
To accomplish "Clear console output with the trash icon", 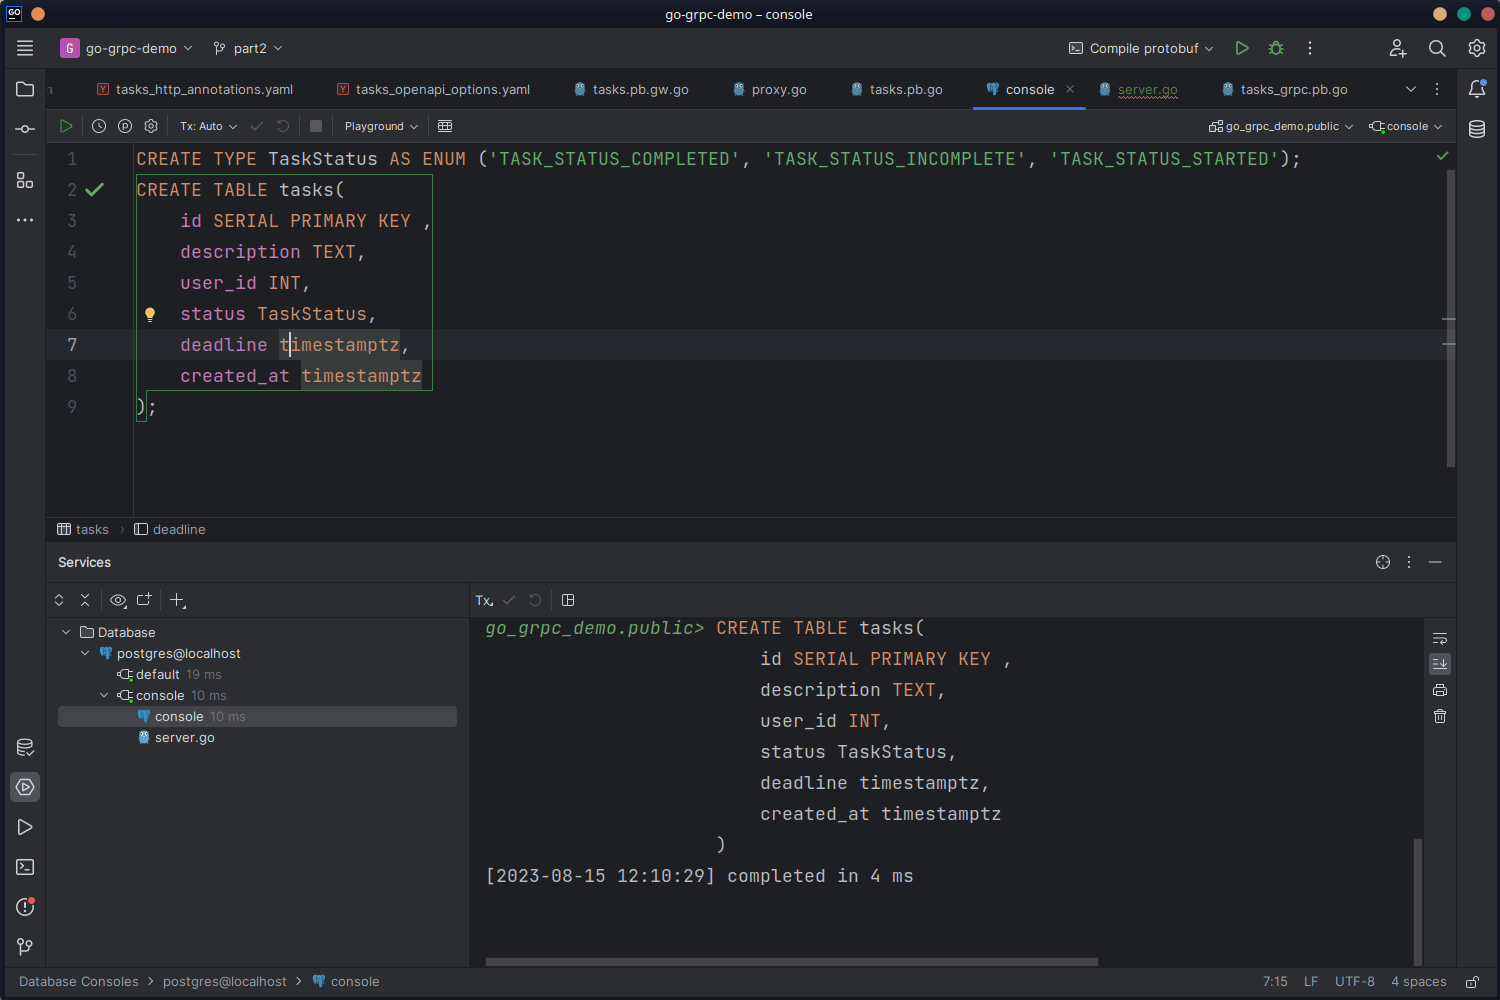I will click(x=1440, y=716).
